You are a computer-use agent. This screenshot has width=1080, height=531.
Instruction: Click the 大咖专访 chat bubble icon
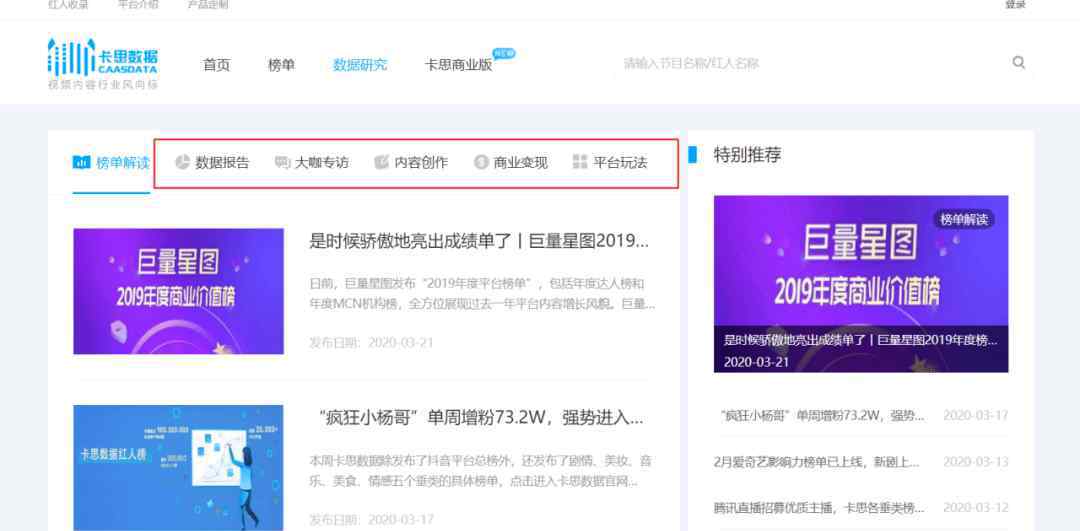tap(282, 163)
